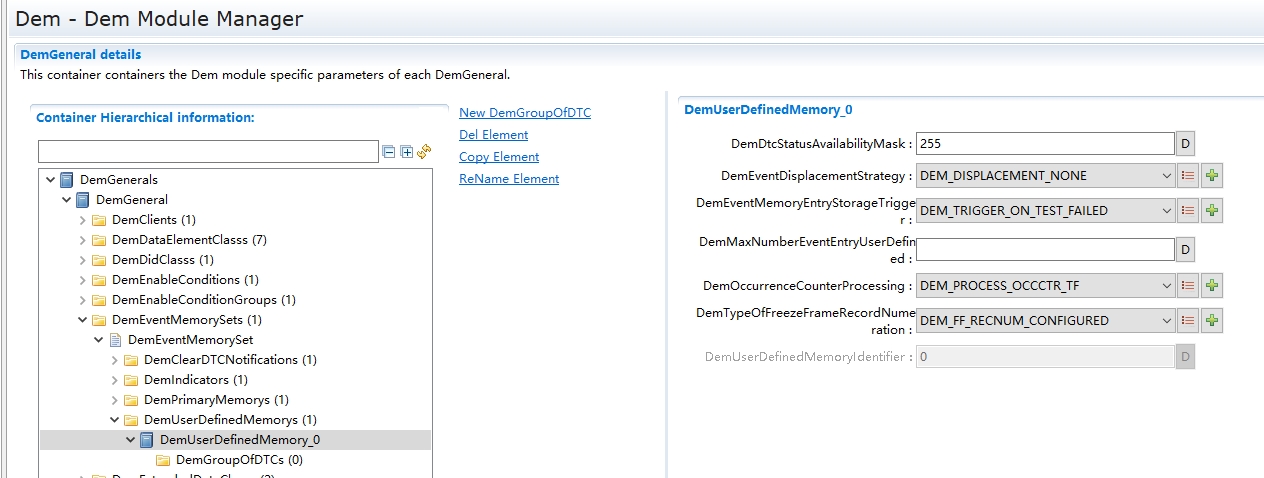Open the DemOccurrenceCounterProcessing dropdown
The height and width of the screenshot is (478, 1264).
(x=1167, y=286)
